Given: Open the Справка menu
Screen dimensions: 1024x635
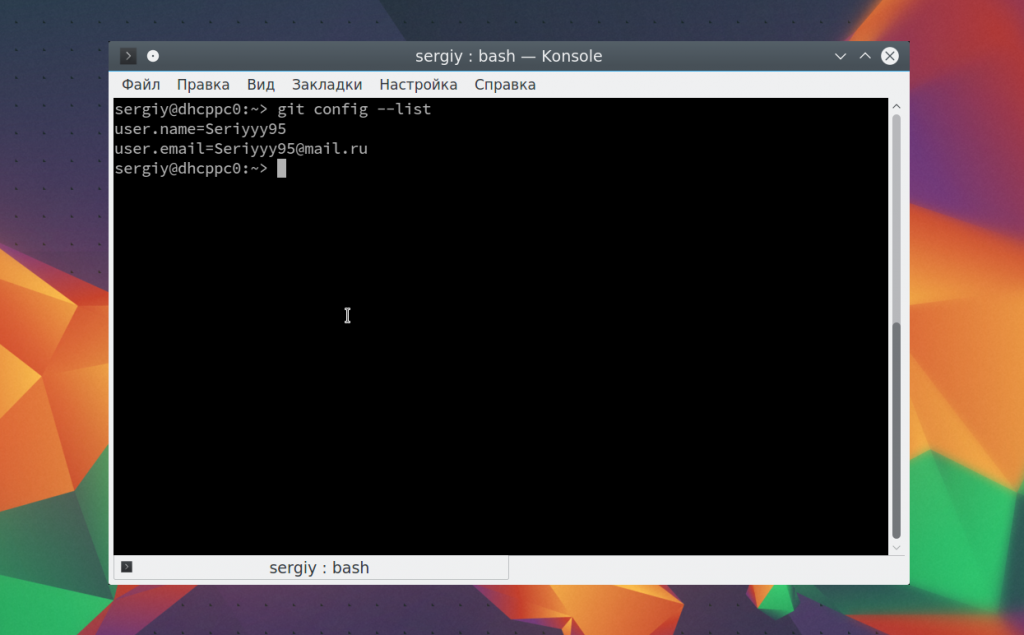Looking at the screenshot, I should coord(505,85).
